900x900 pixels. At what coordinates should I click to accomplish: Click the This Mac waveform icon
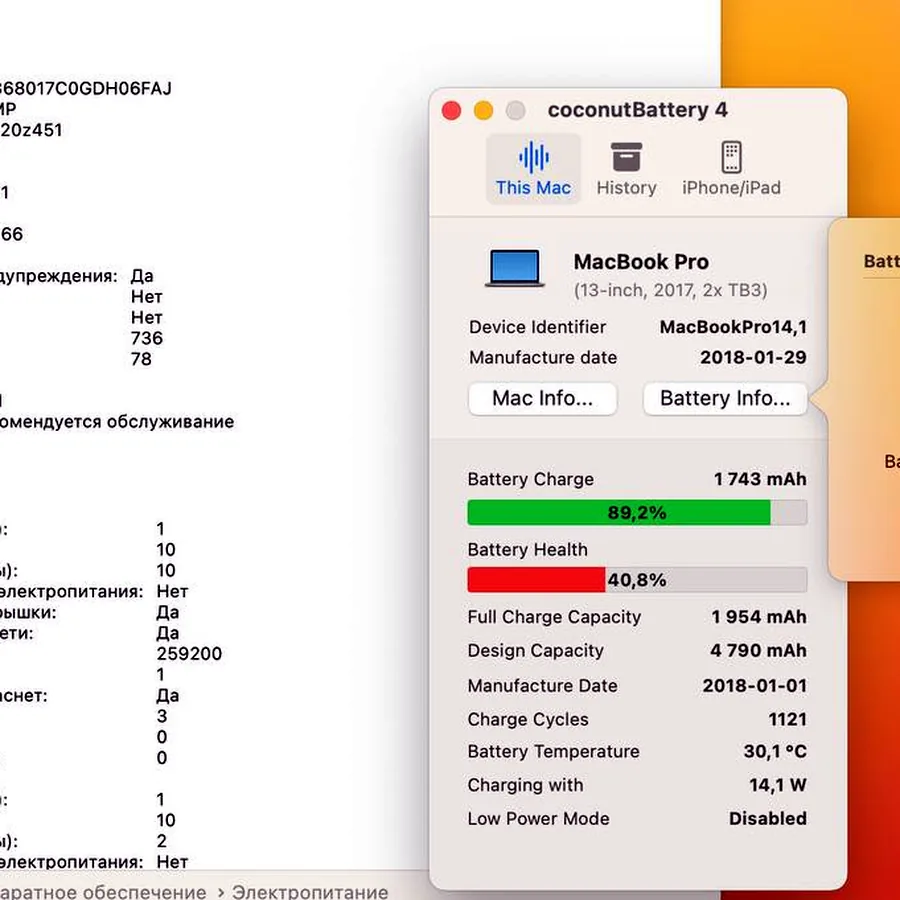click(534, 157)
